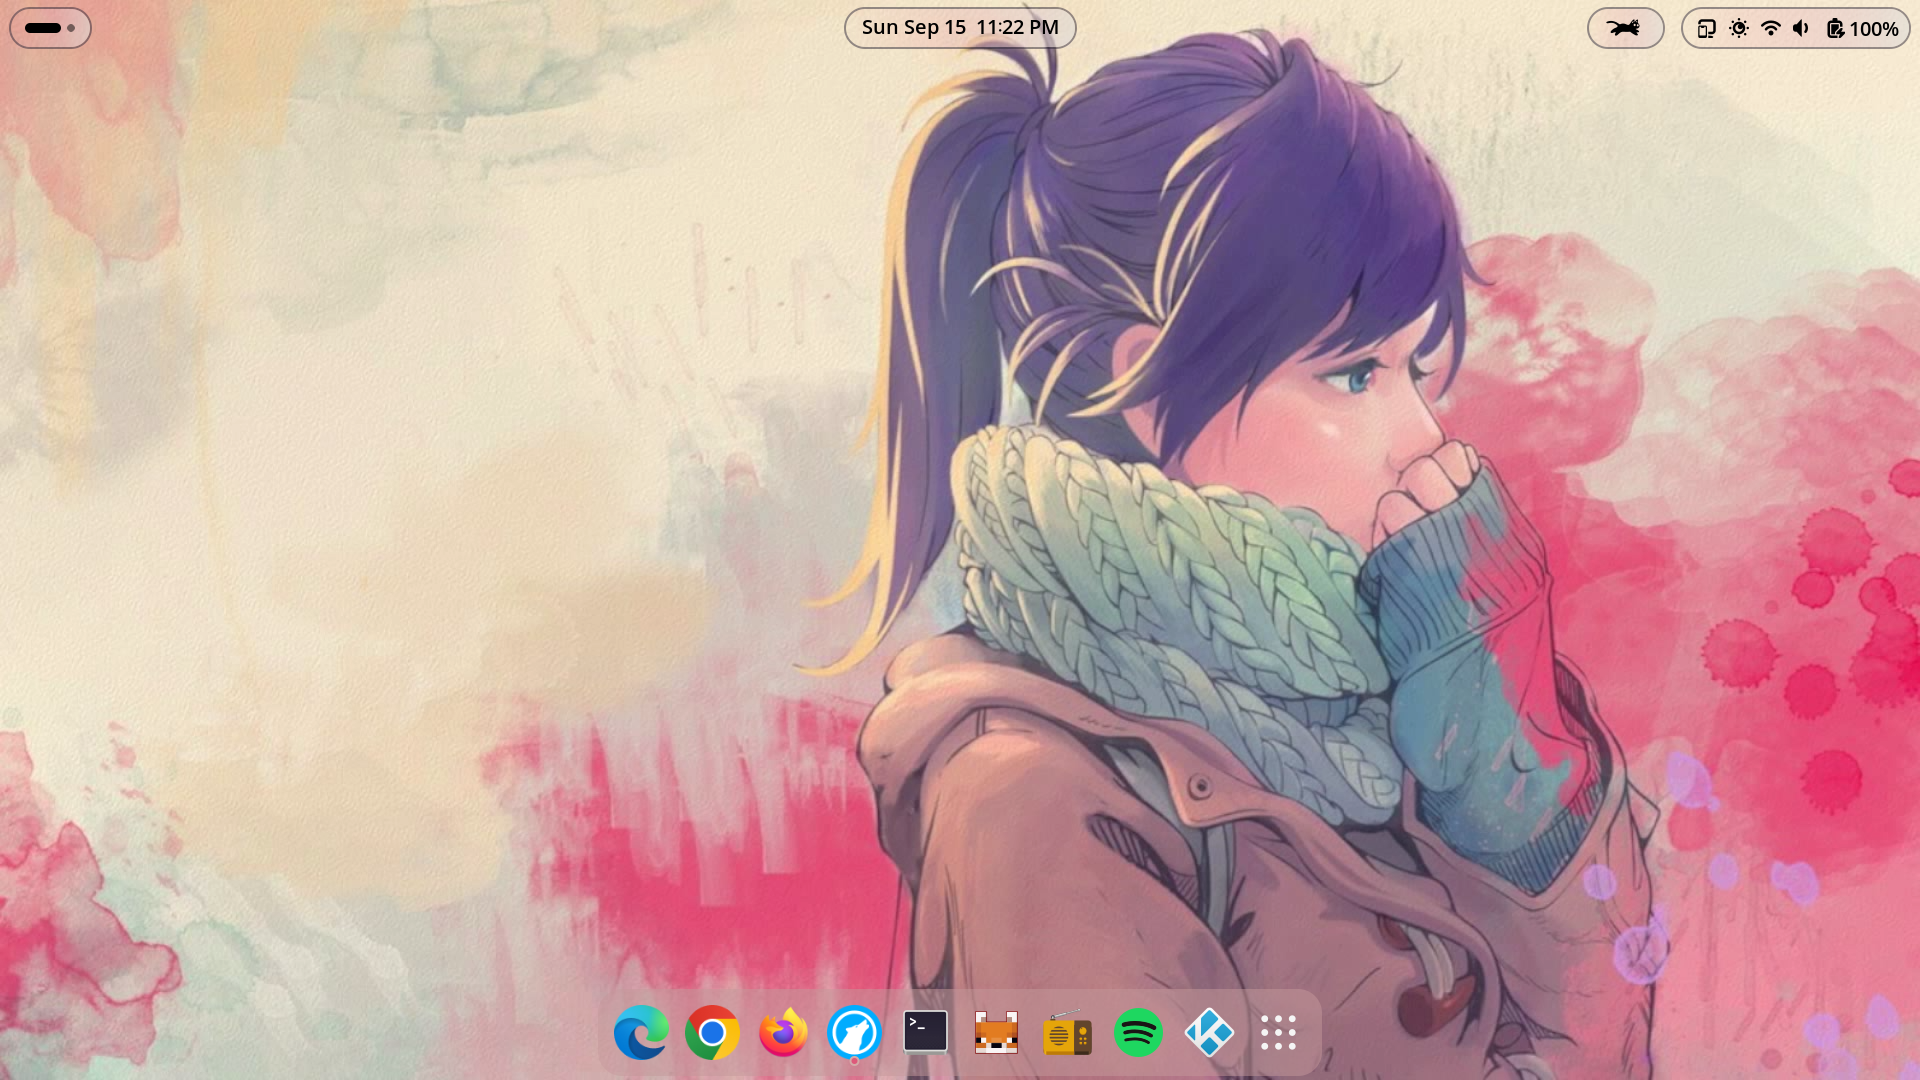Show all applications grid
This screenshot has width=1920, height=1080.
(x=1279, y=1032)
